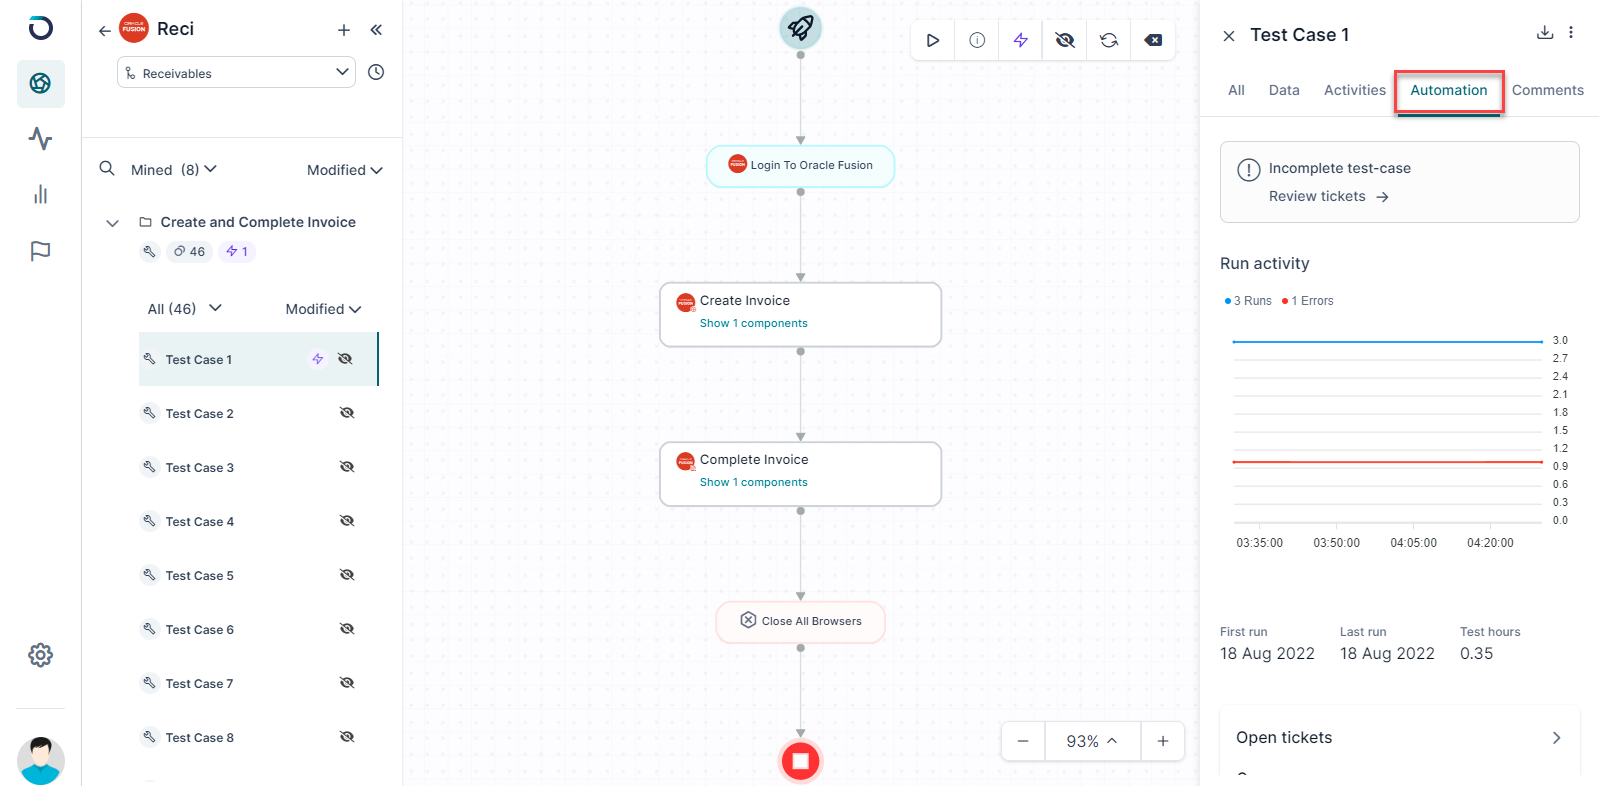Open the All (46) filter dropdown
Screen dimensions: 1599x786
tap(185, 309)
